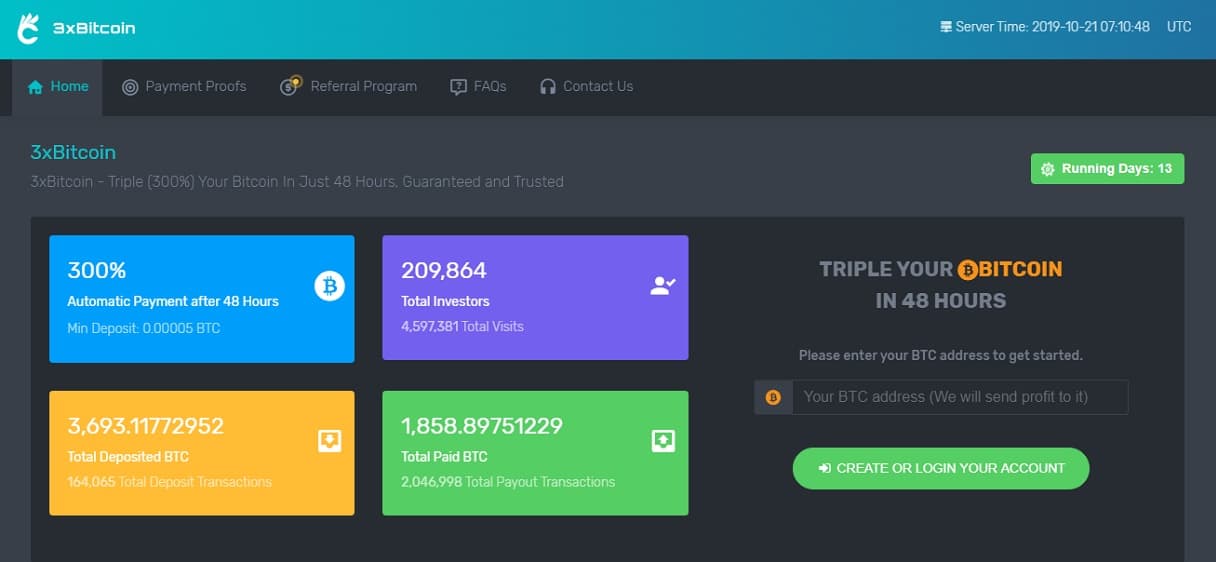Image resolution: width=1216 pixels, height=562 pixels.
Task: Click the house icon on Home tab
Action: pos(35,87)
